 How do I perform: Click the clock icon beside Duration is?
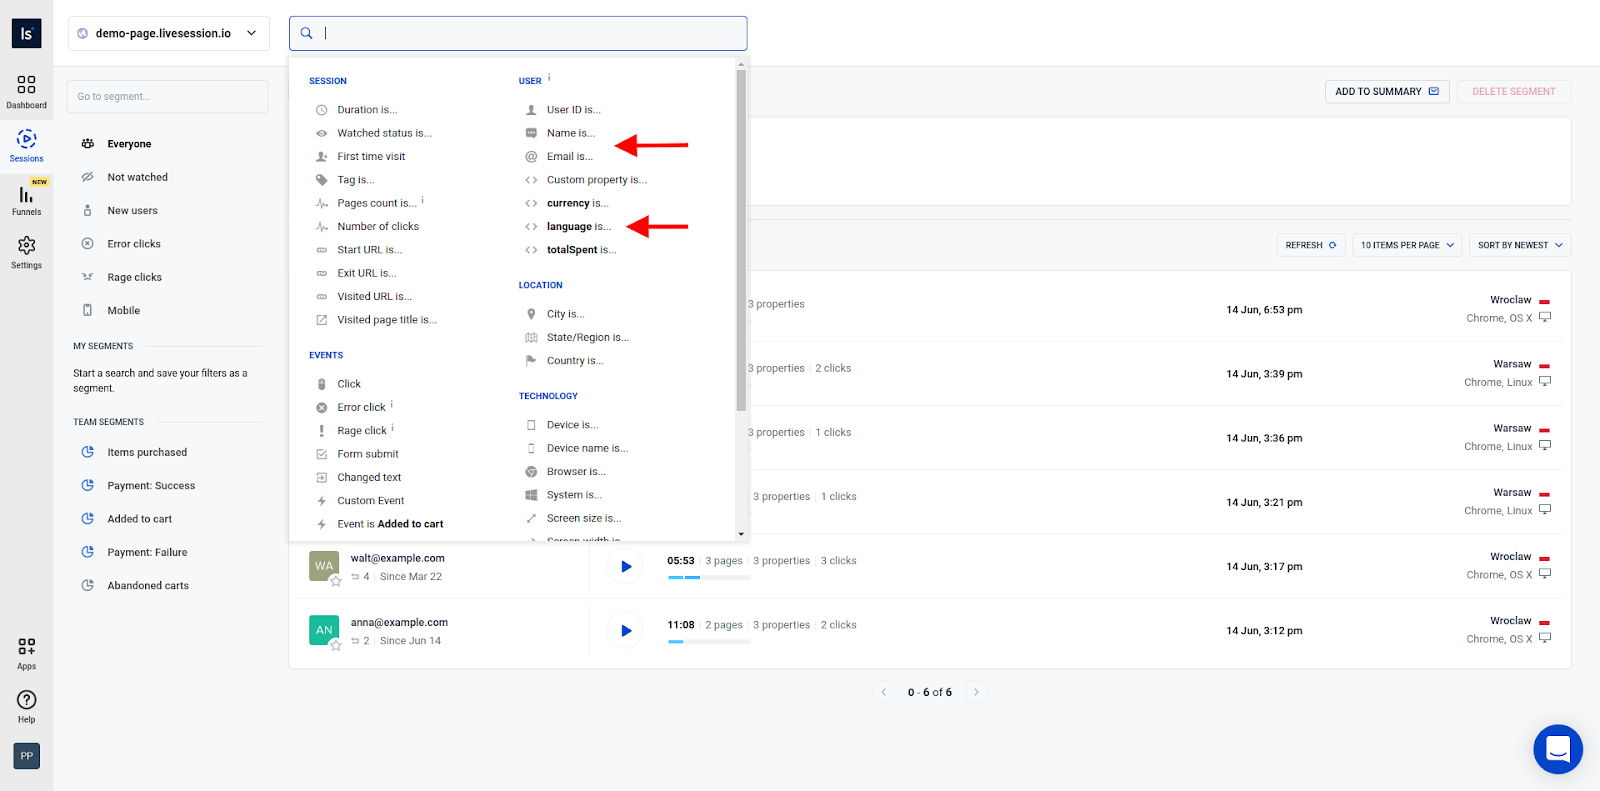tap(322, 110)
